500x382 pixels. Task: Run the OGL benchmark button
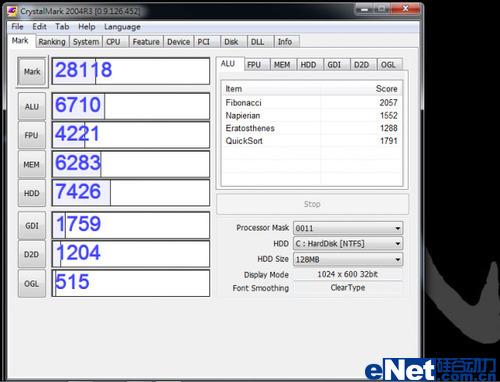coord(32,284)
